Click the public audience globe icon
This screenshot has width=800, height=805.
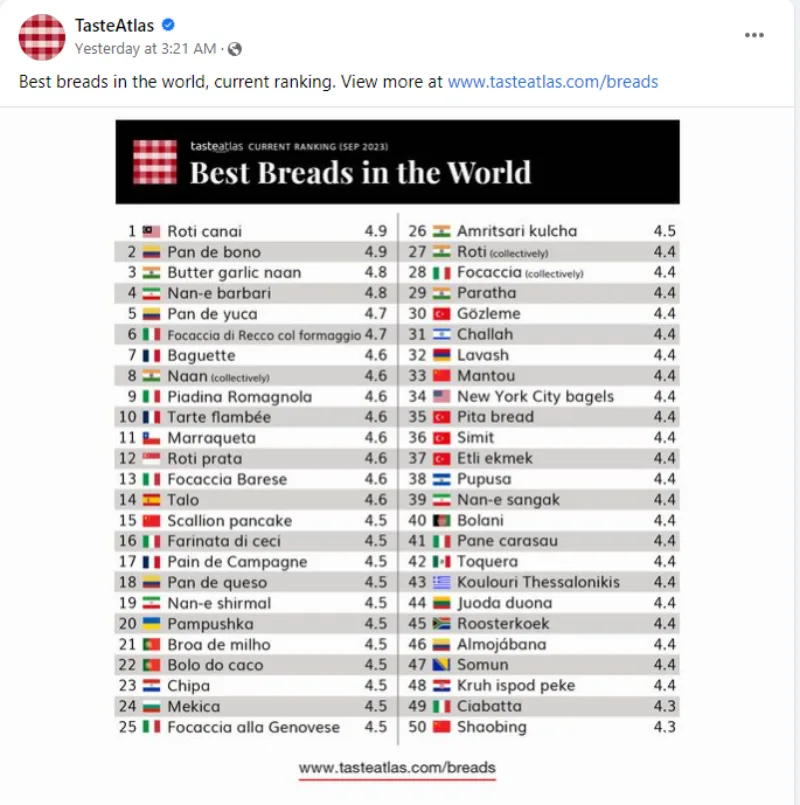tap(234, 48)
